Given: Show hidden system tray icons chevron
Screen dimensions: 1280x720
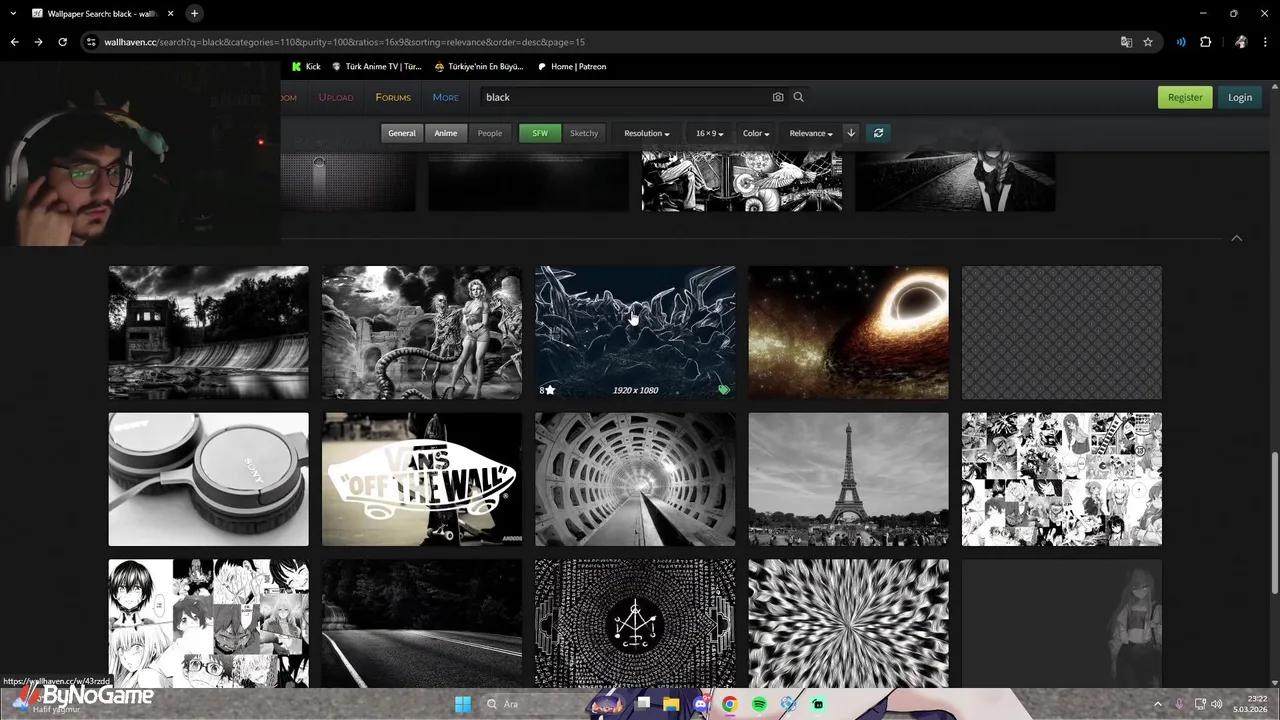Looking at the screenshot, I should [1158, 704].
